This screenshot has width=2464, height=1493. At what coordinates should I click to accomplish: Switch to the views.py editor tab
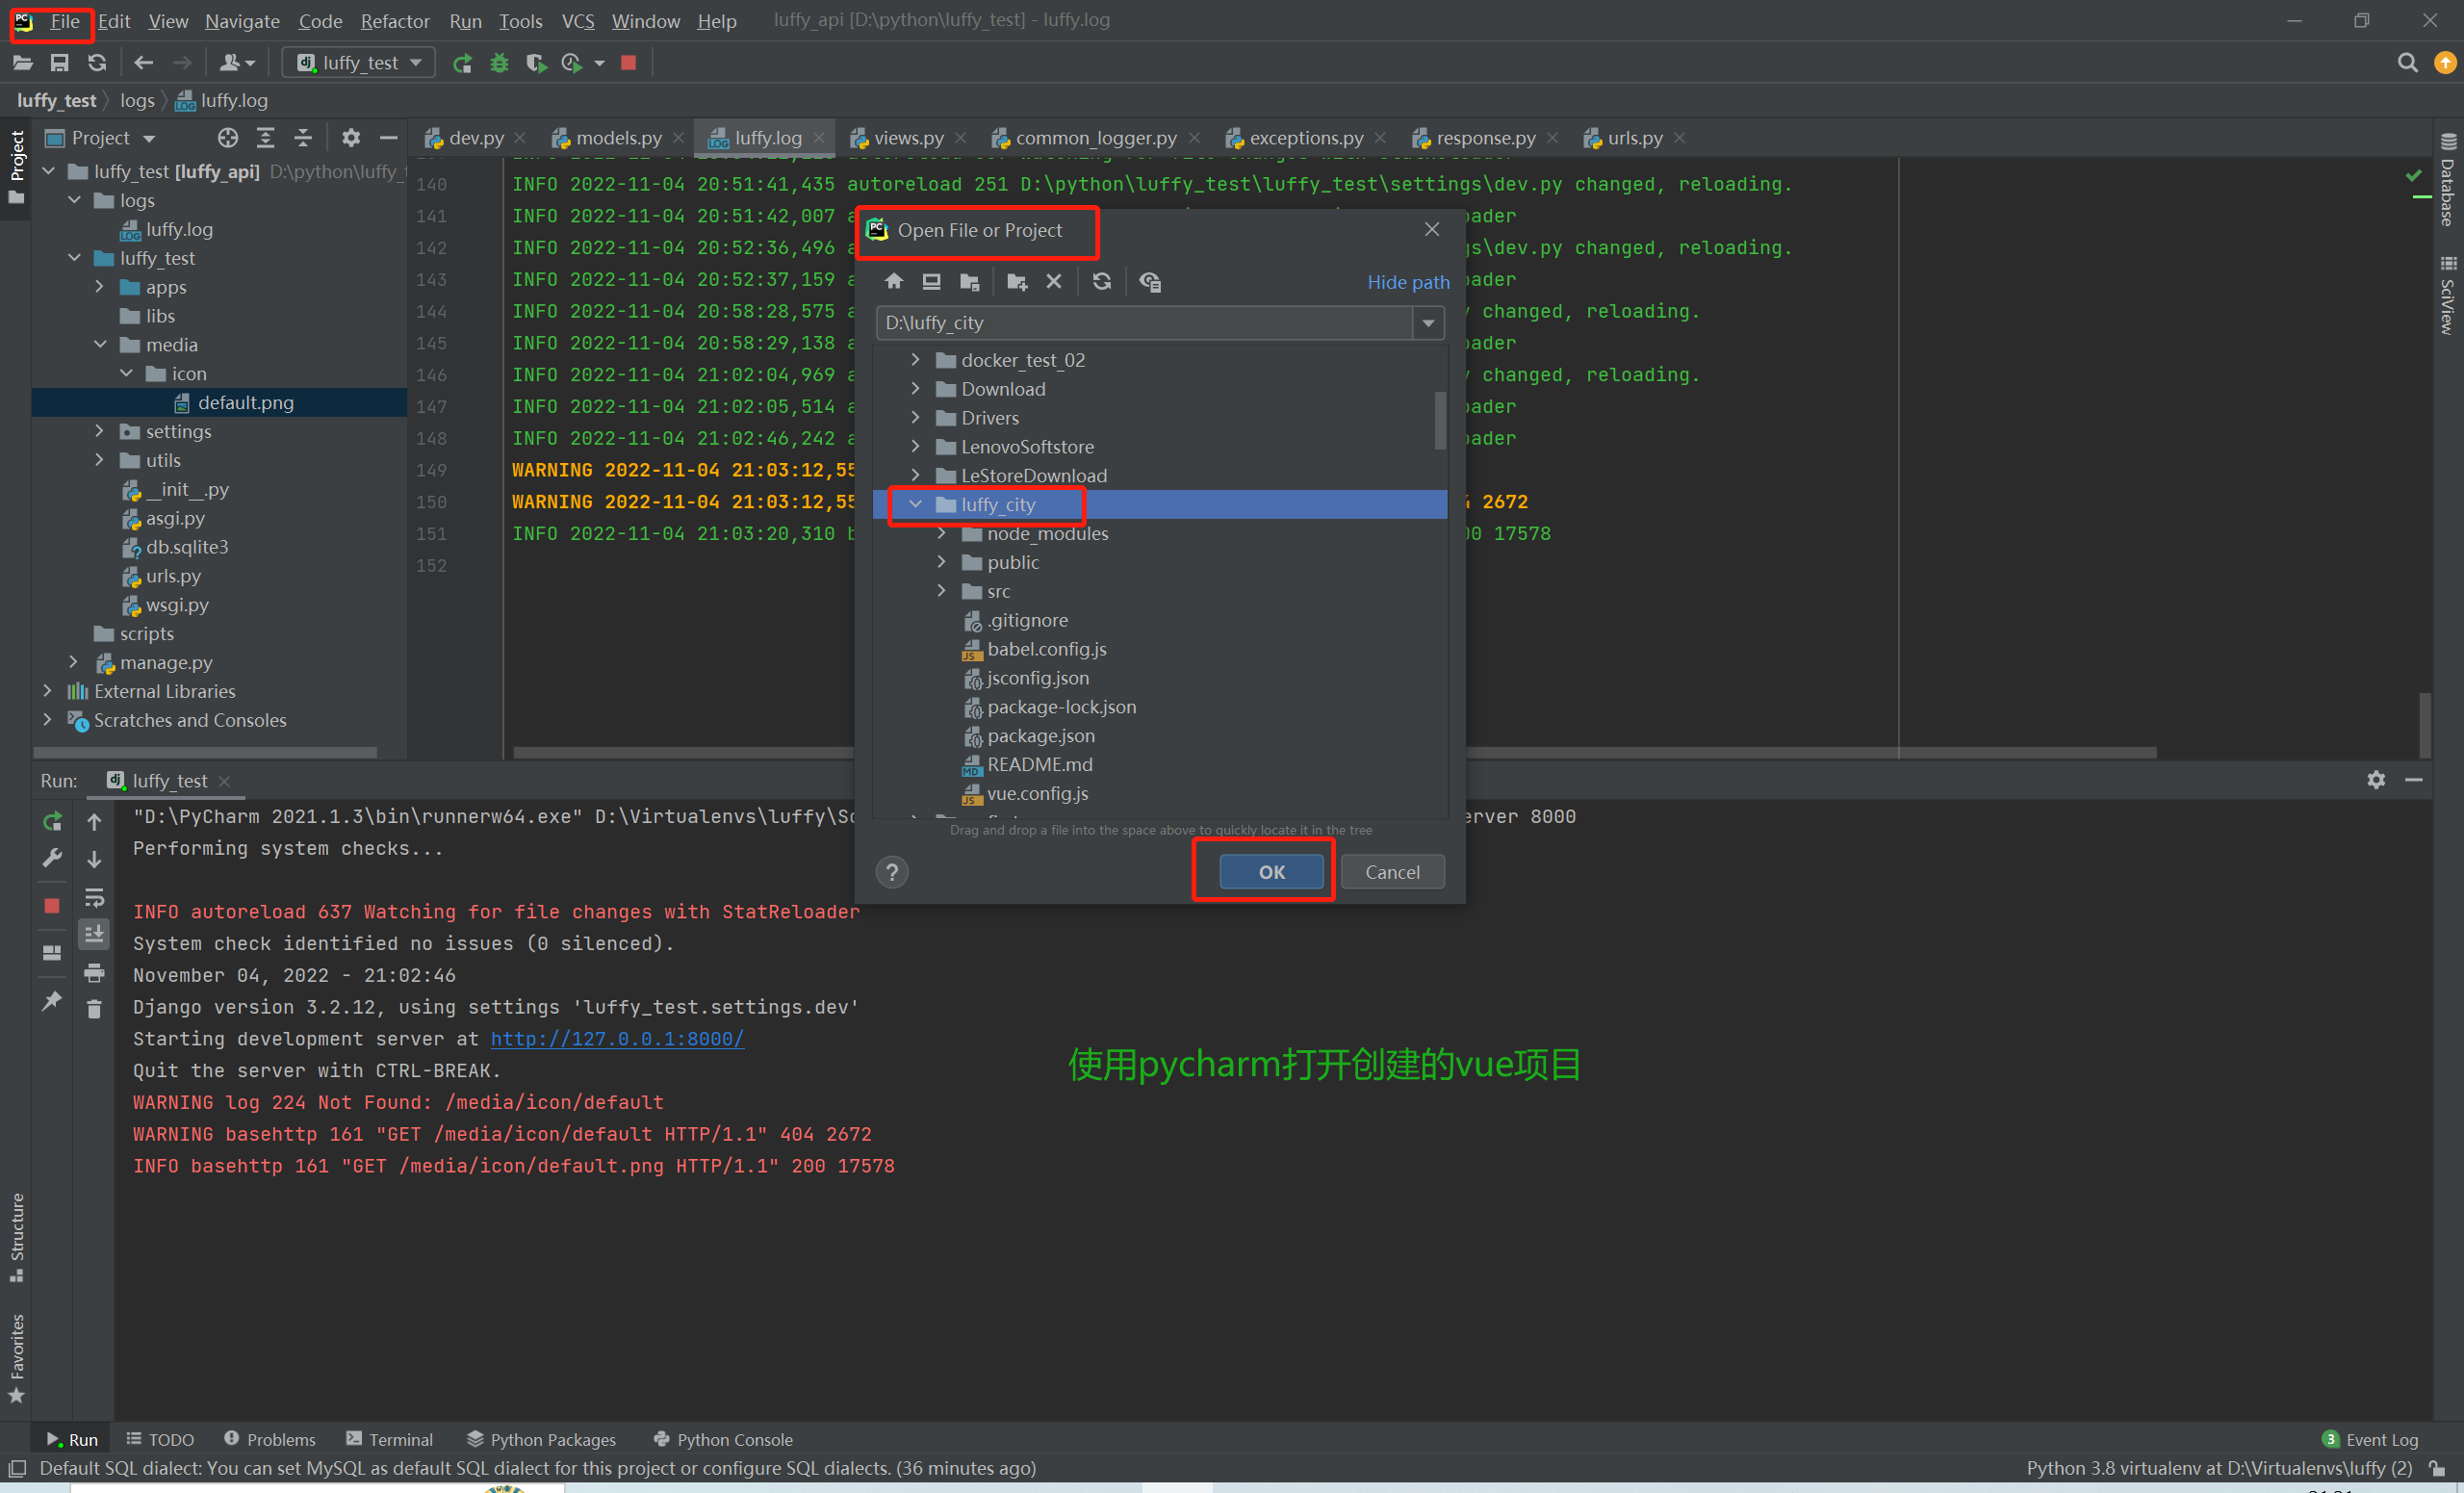pyautogui.click(x=907, y=138)
